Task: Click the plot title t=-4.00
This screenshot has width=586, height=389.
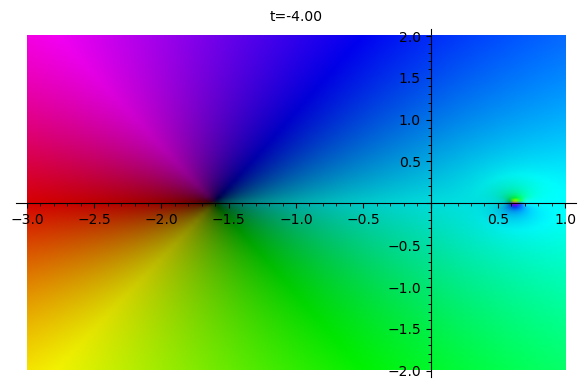Action: coord(296,16)
